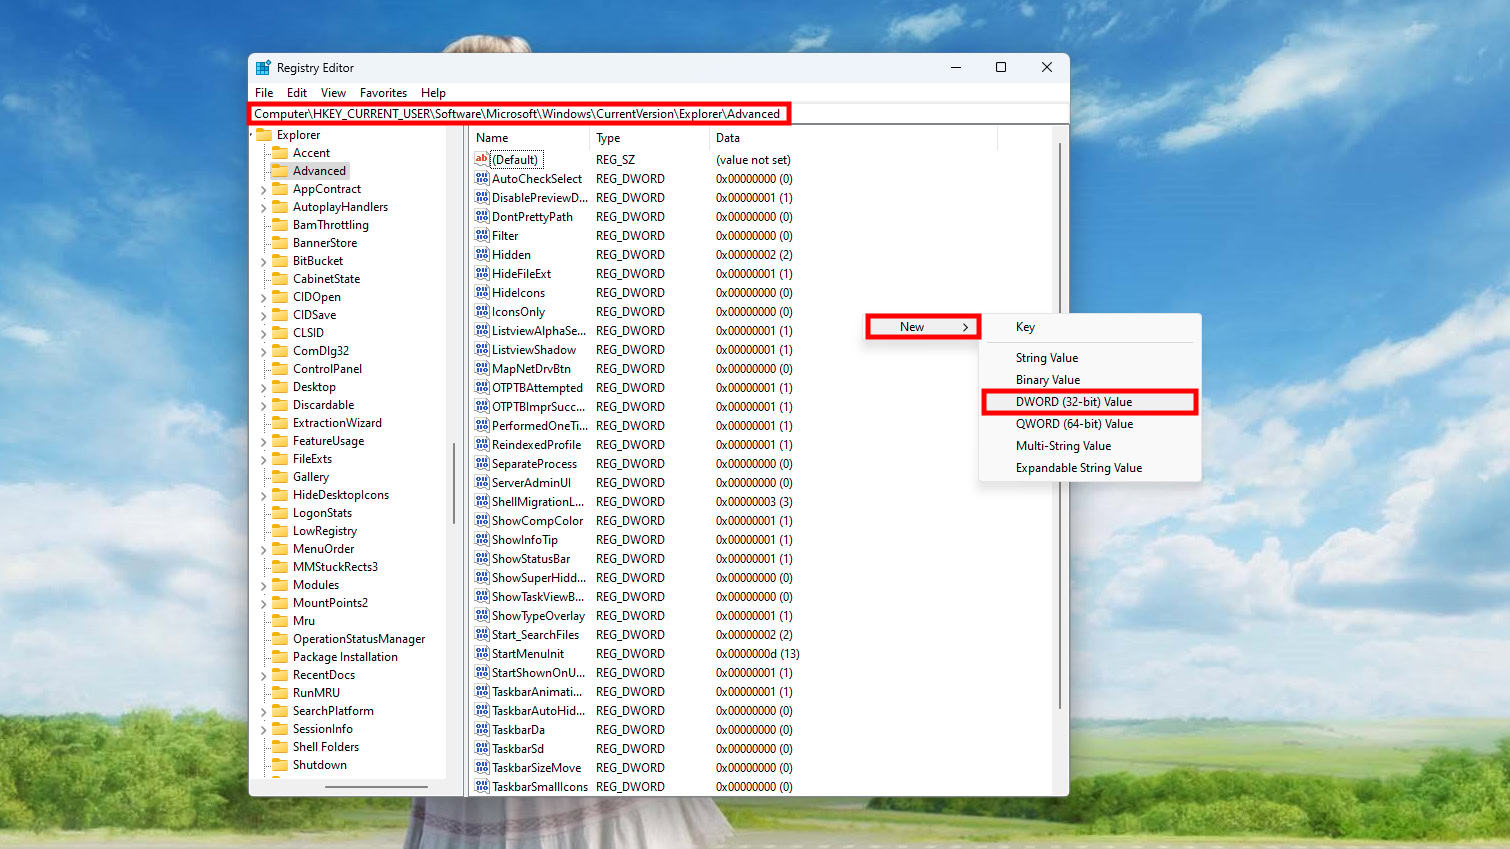
Task: Click the DWORD icon beside ShowSuperHidden value
Action: [x=482, y=578]
